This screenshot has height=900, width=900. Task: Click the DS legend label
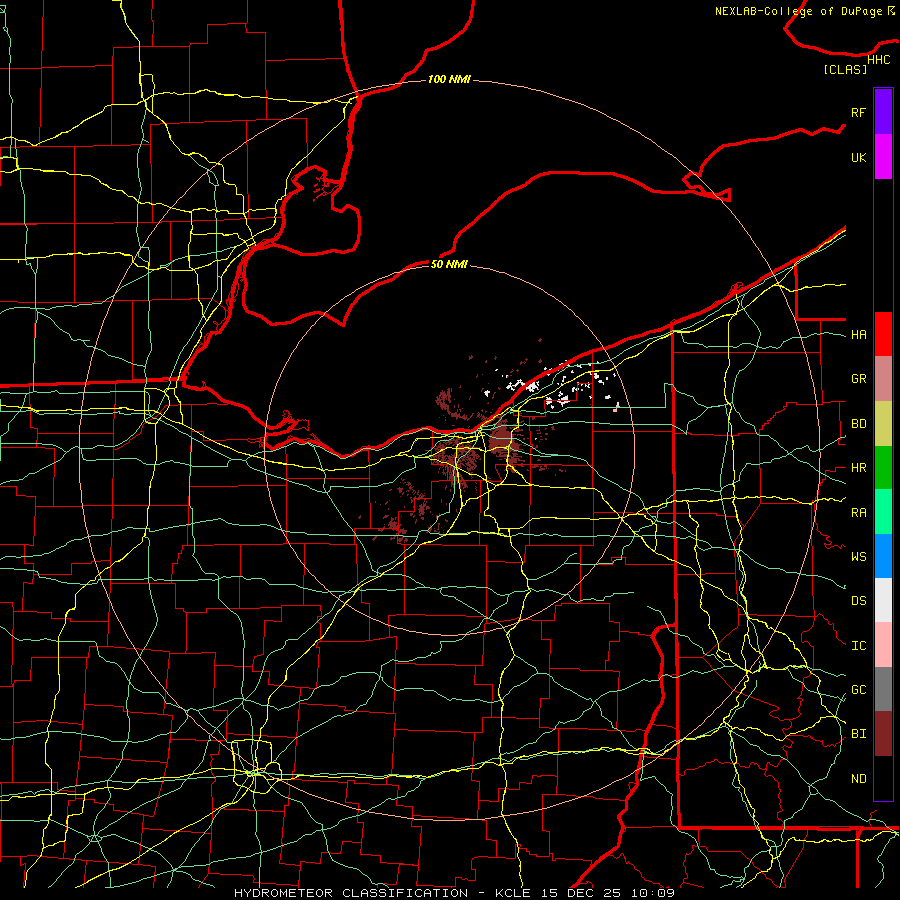(x=859, y=600)
